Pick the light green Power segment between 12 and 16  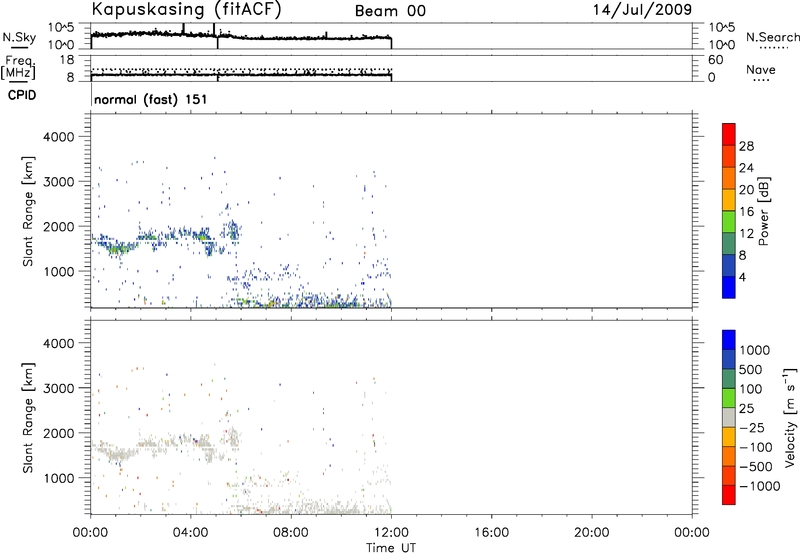[729, 221]
